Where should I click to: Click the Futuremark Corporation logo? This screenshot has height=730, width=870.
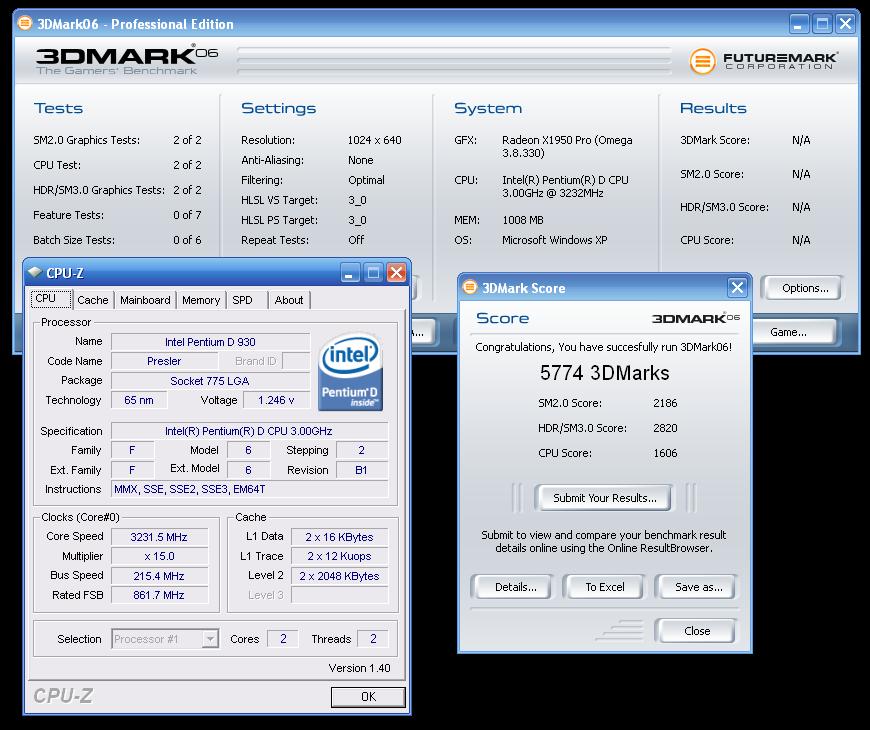click(x=763, y=61)
